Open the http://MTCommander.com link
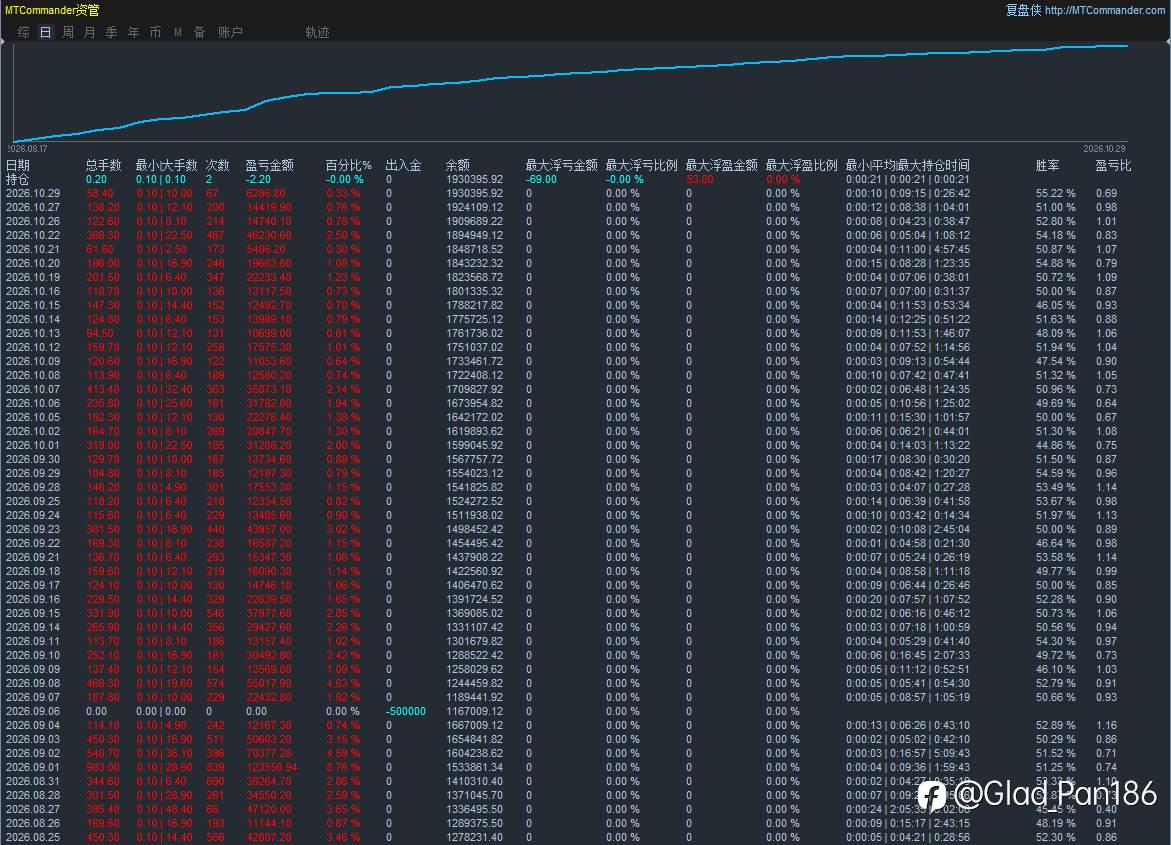Screen dimensions: 1171x845 pos(1105,10)
